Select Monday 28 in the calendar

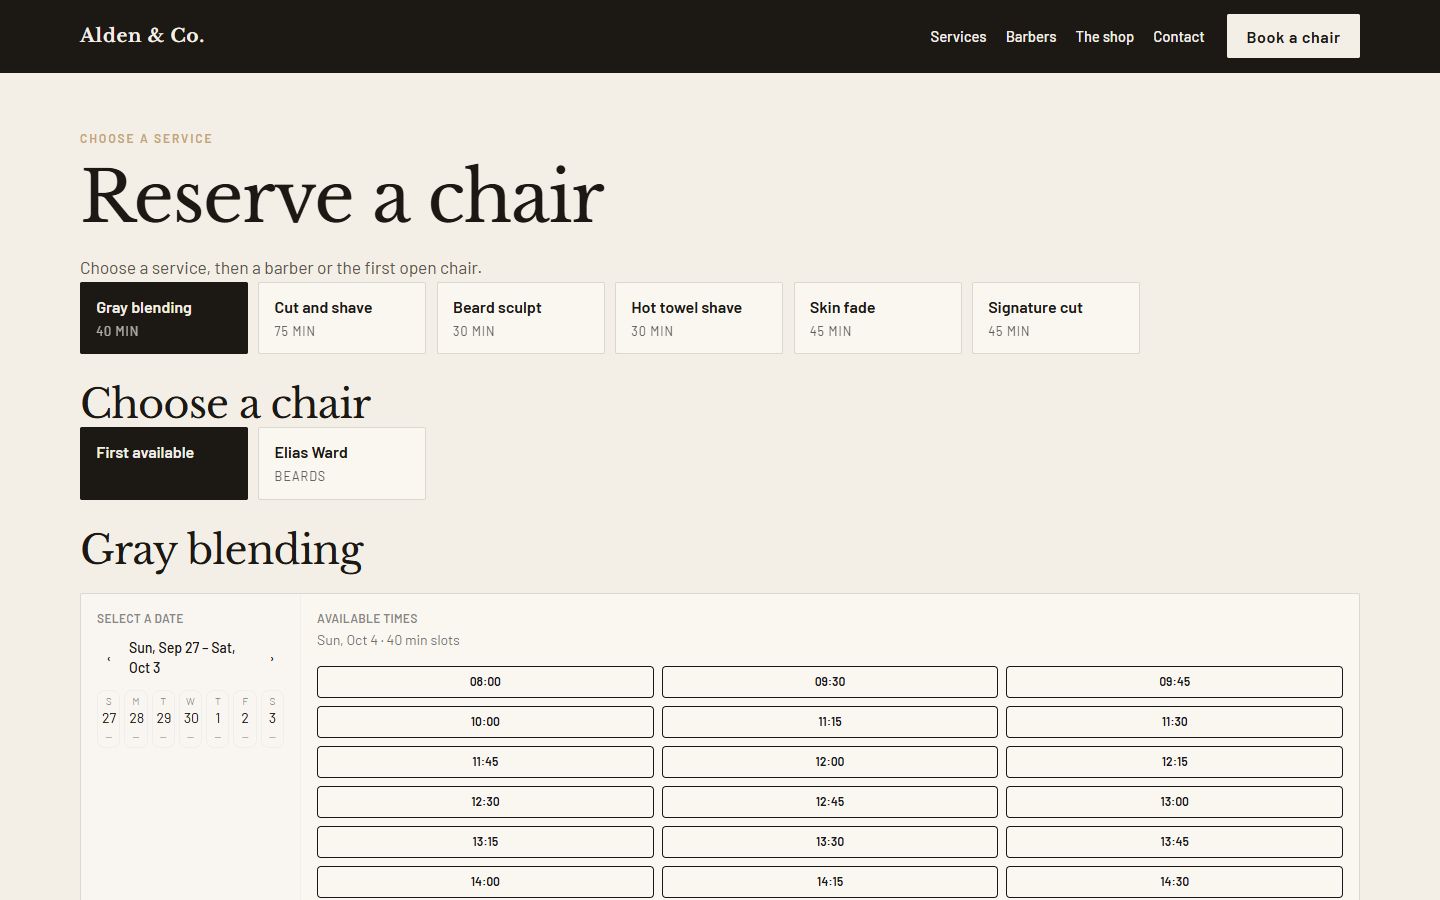tap(136, 719)
